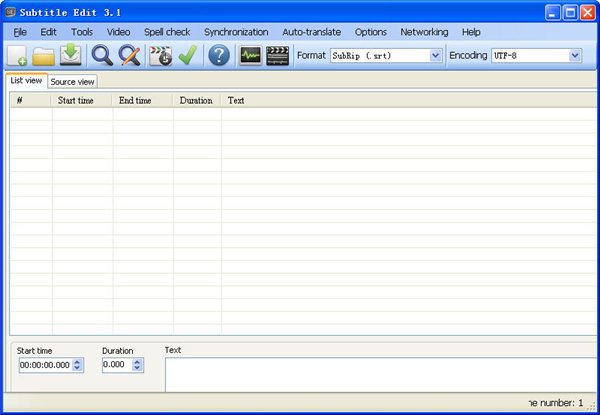Open the Video menu

click(118, 32)
